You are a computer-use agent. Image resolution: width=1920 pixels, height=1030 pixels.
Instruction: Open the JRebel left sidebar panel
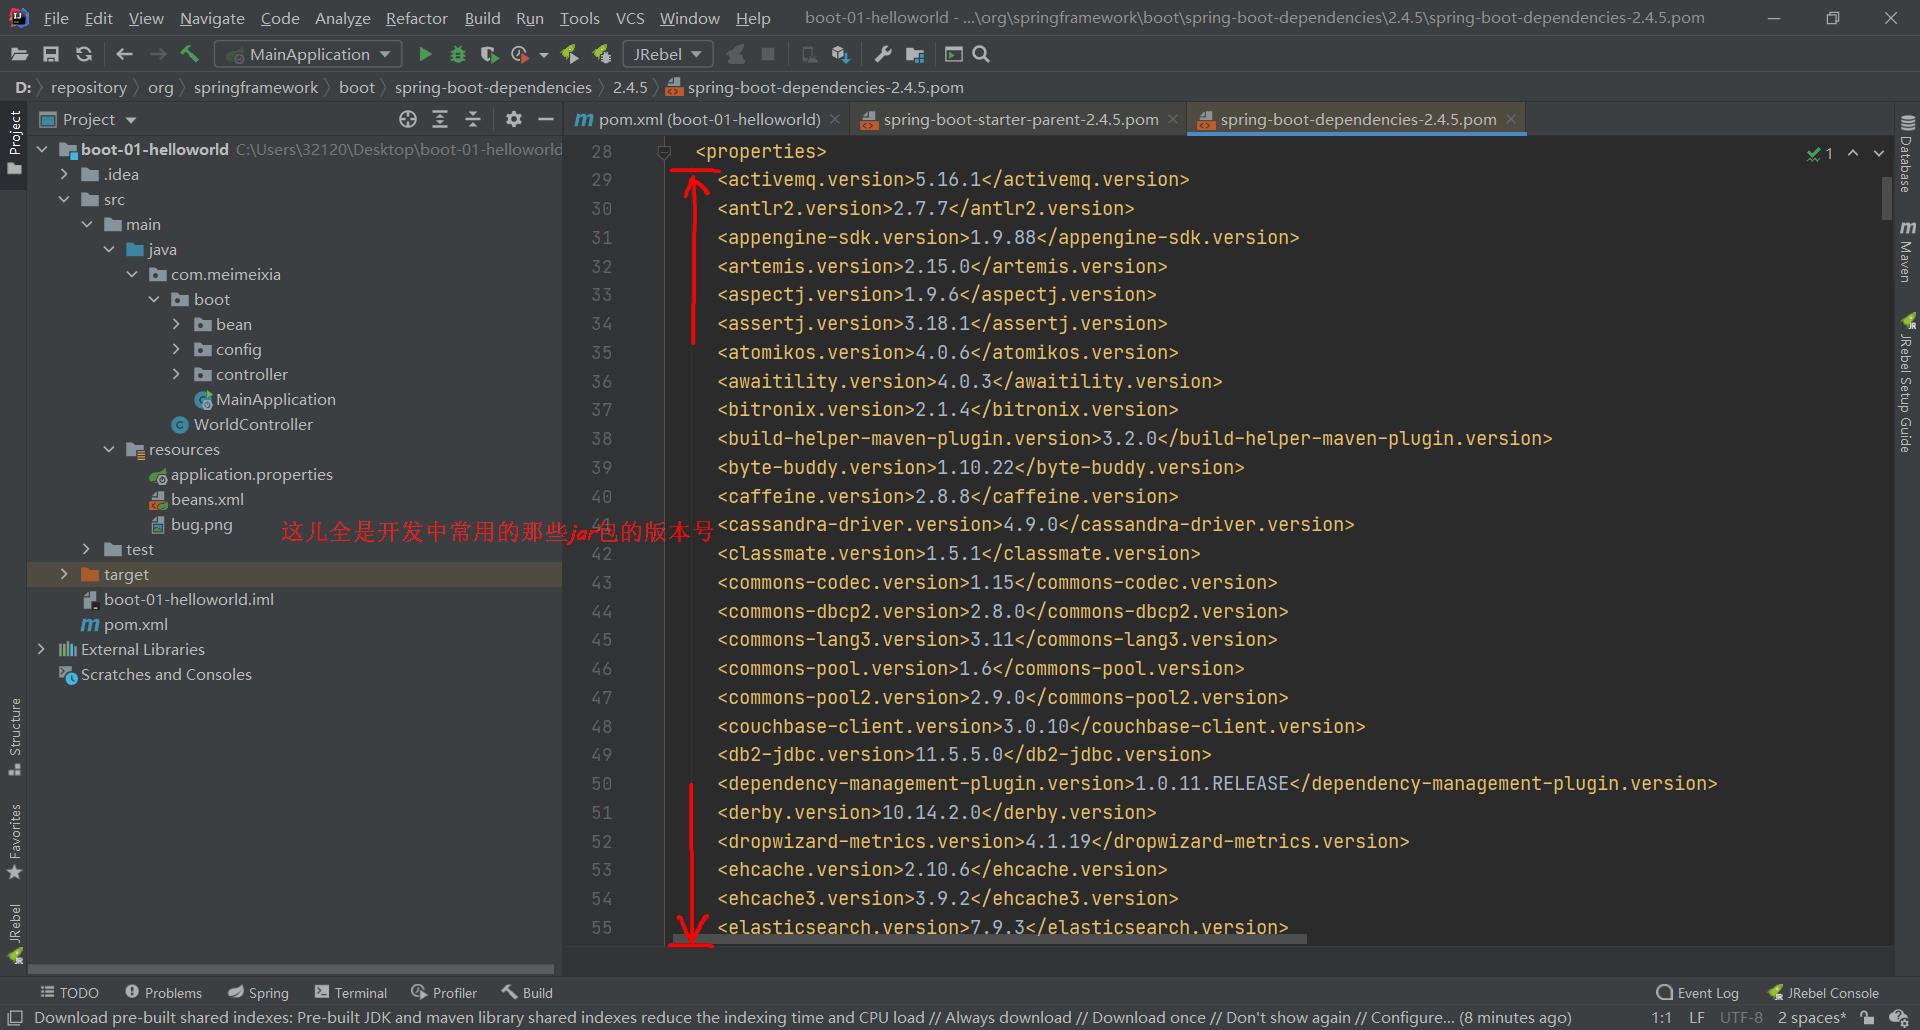(x=15, y=933)
